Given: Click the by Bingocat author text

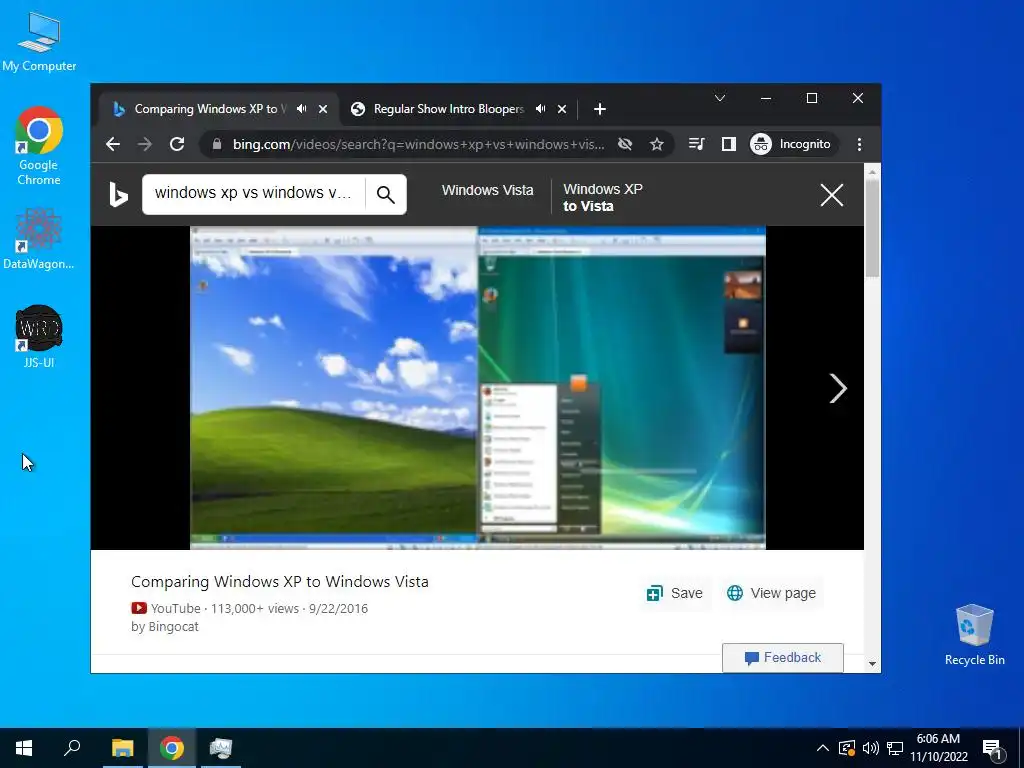Looking at the screenshot, I should [165, 626].
